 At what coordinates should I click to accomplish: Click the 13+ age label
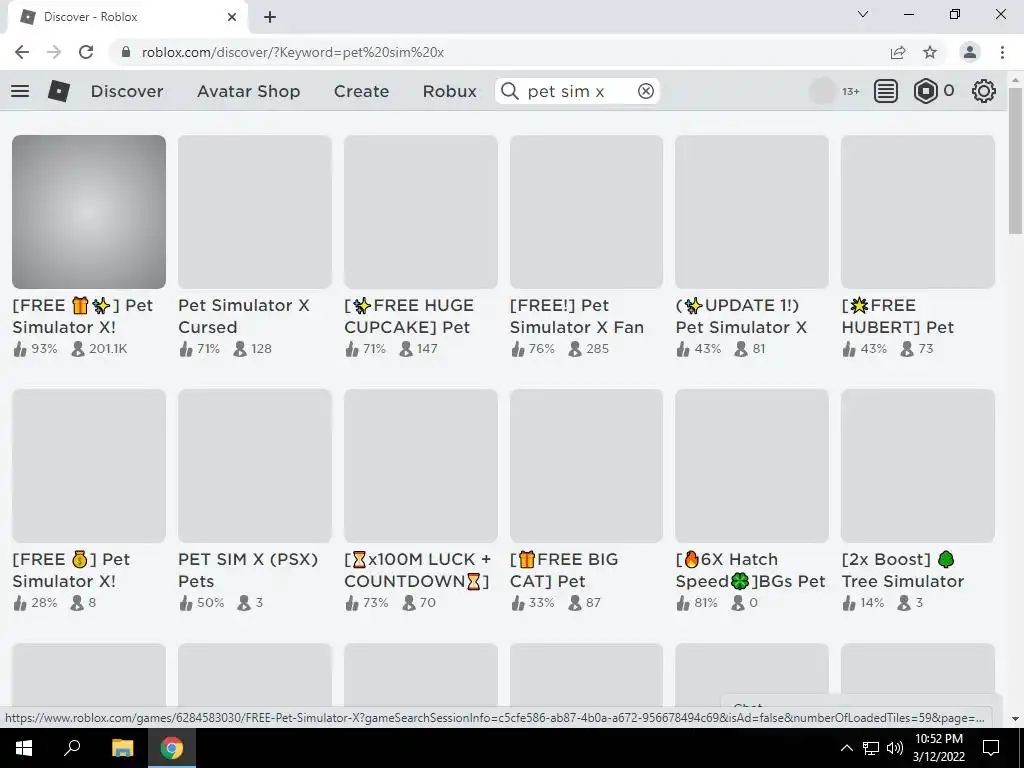(850, 91)
